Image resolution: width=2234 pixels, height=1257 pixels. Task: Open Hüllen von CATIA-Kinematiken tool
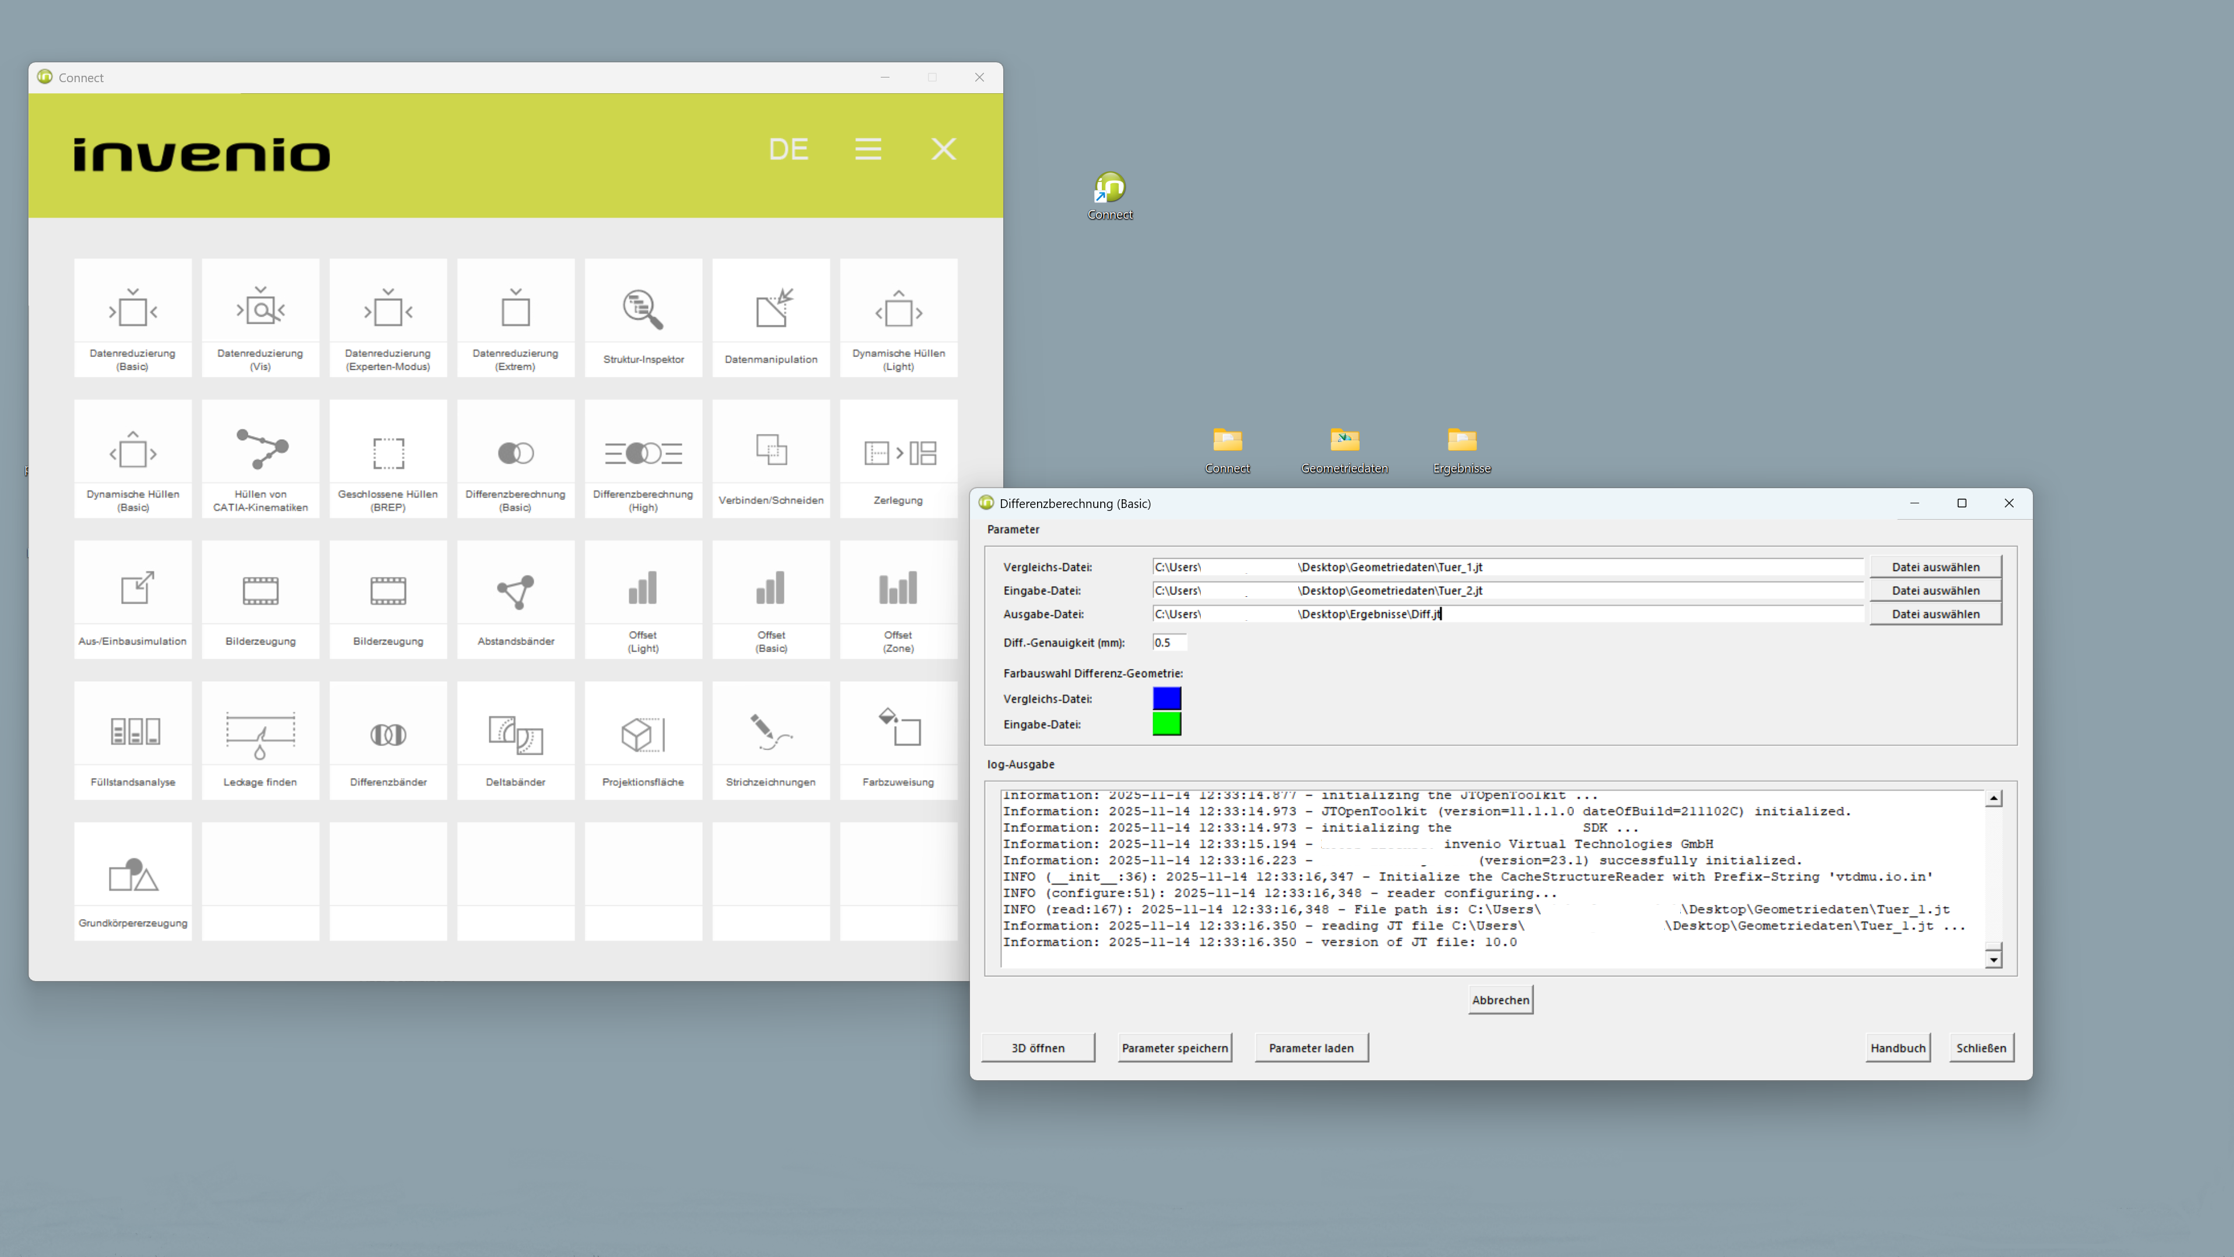click(x=260, y=459)
